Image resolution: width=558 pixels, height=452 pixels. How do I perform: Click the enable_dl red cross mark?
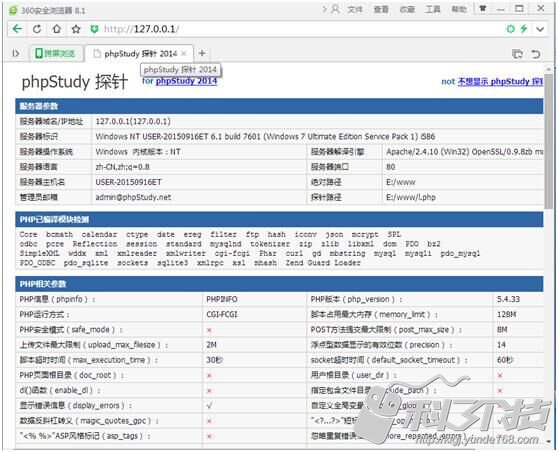tap(209, 391)
